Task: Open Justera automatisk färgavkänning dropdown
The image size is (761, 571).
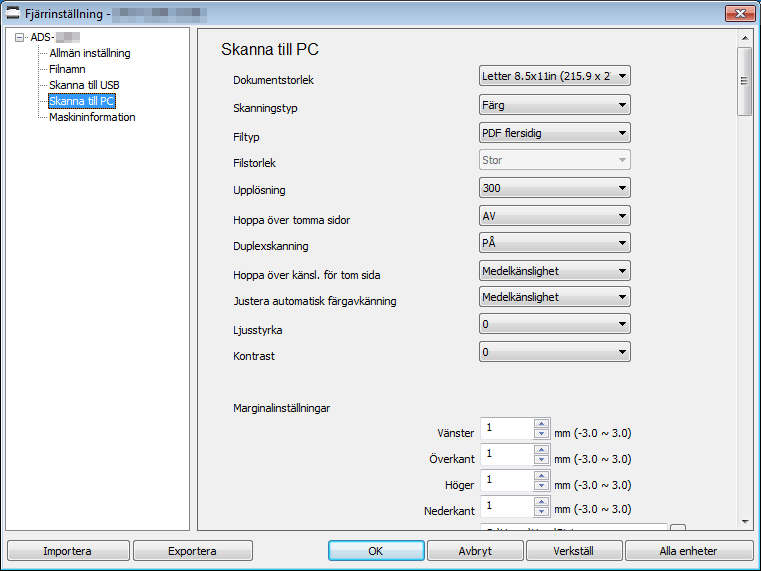Action: pos(555,297)
